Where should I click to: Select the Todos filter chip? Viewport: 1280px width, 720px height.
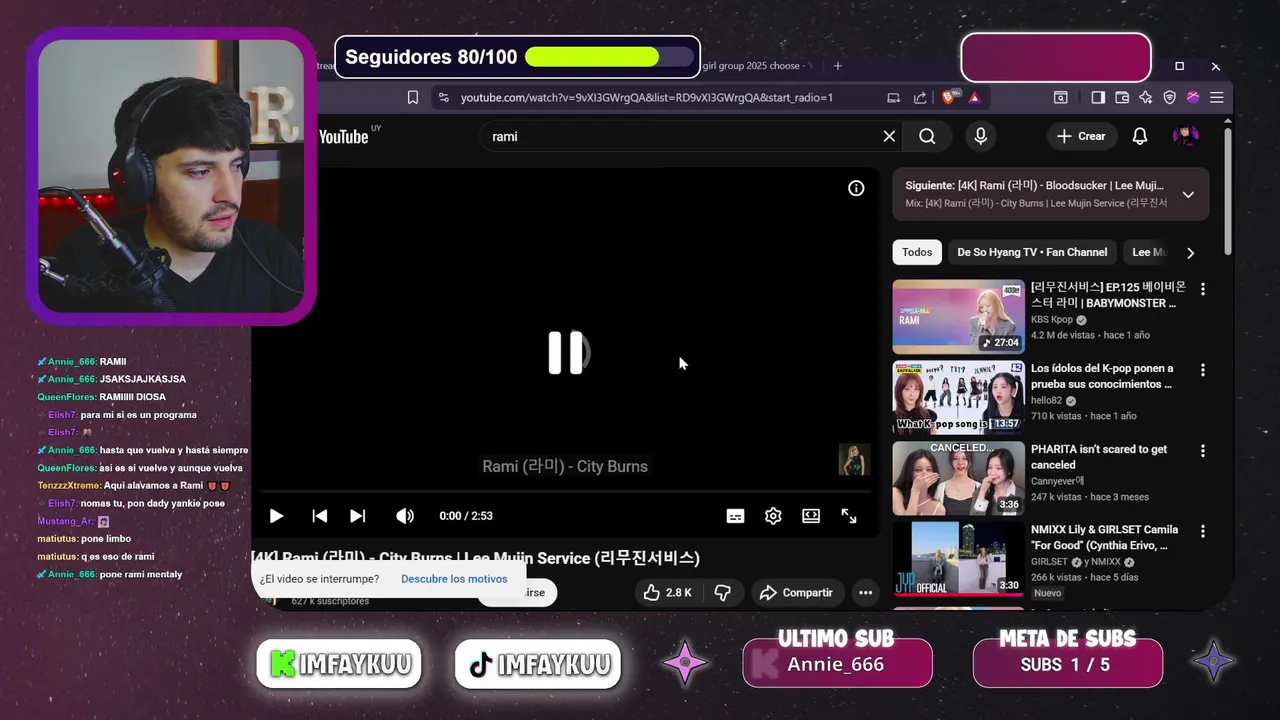(x=917, y=252)
